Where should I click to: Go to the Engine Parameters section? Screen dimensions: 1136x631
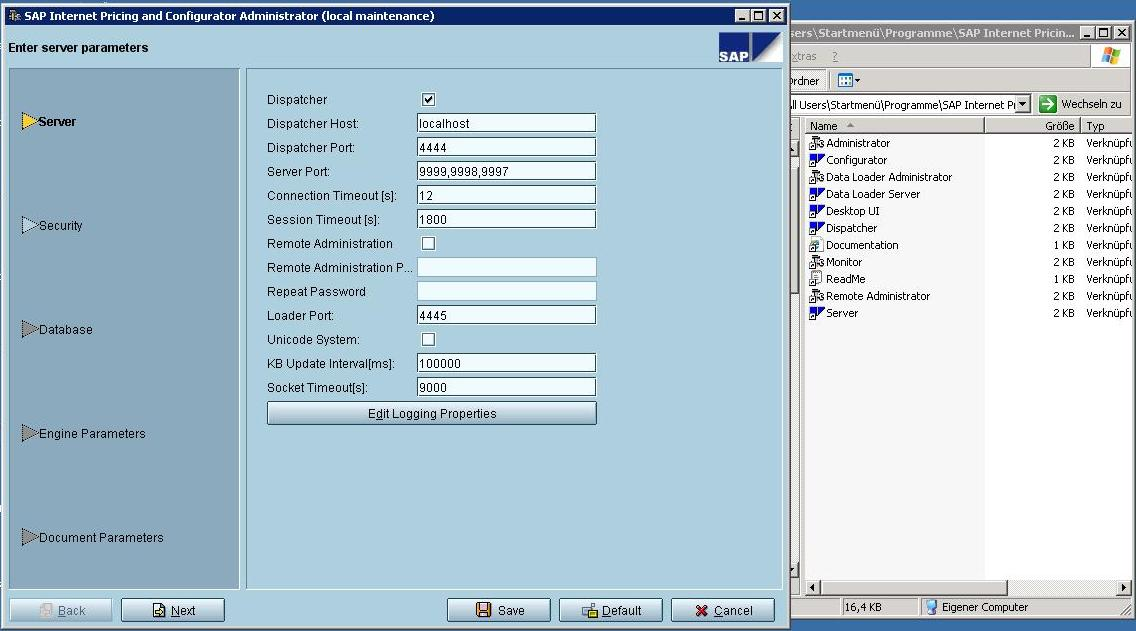pos(91,434)
